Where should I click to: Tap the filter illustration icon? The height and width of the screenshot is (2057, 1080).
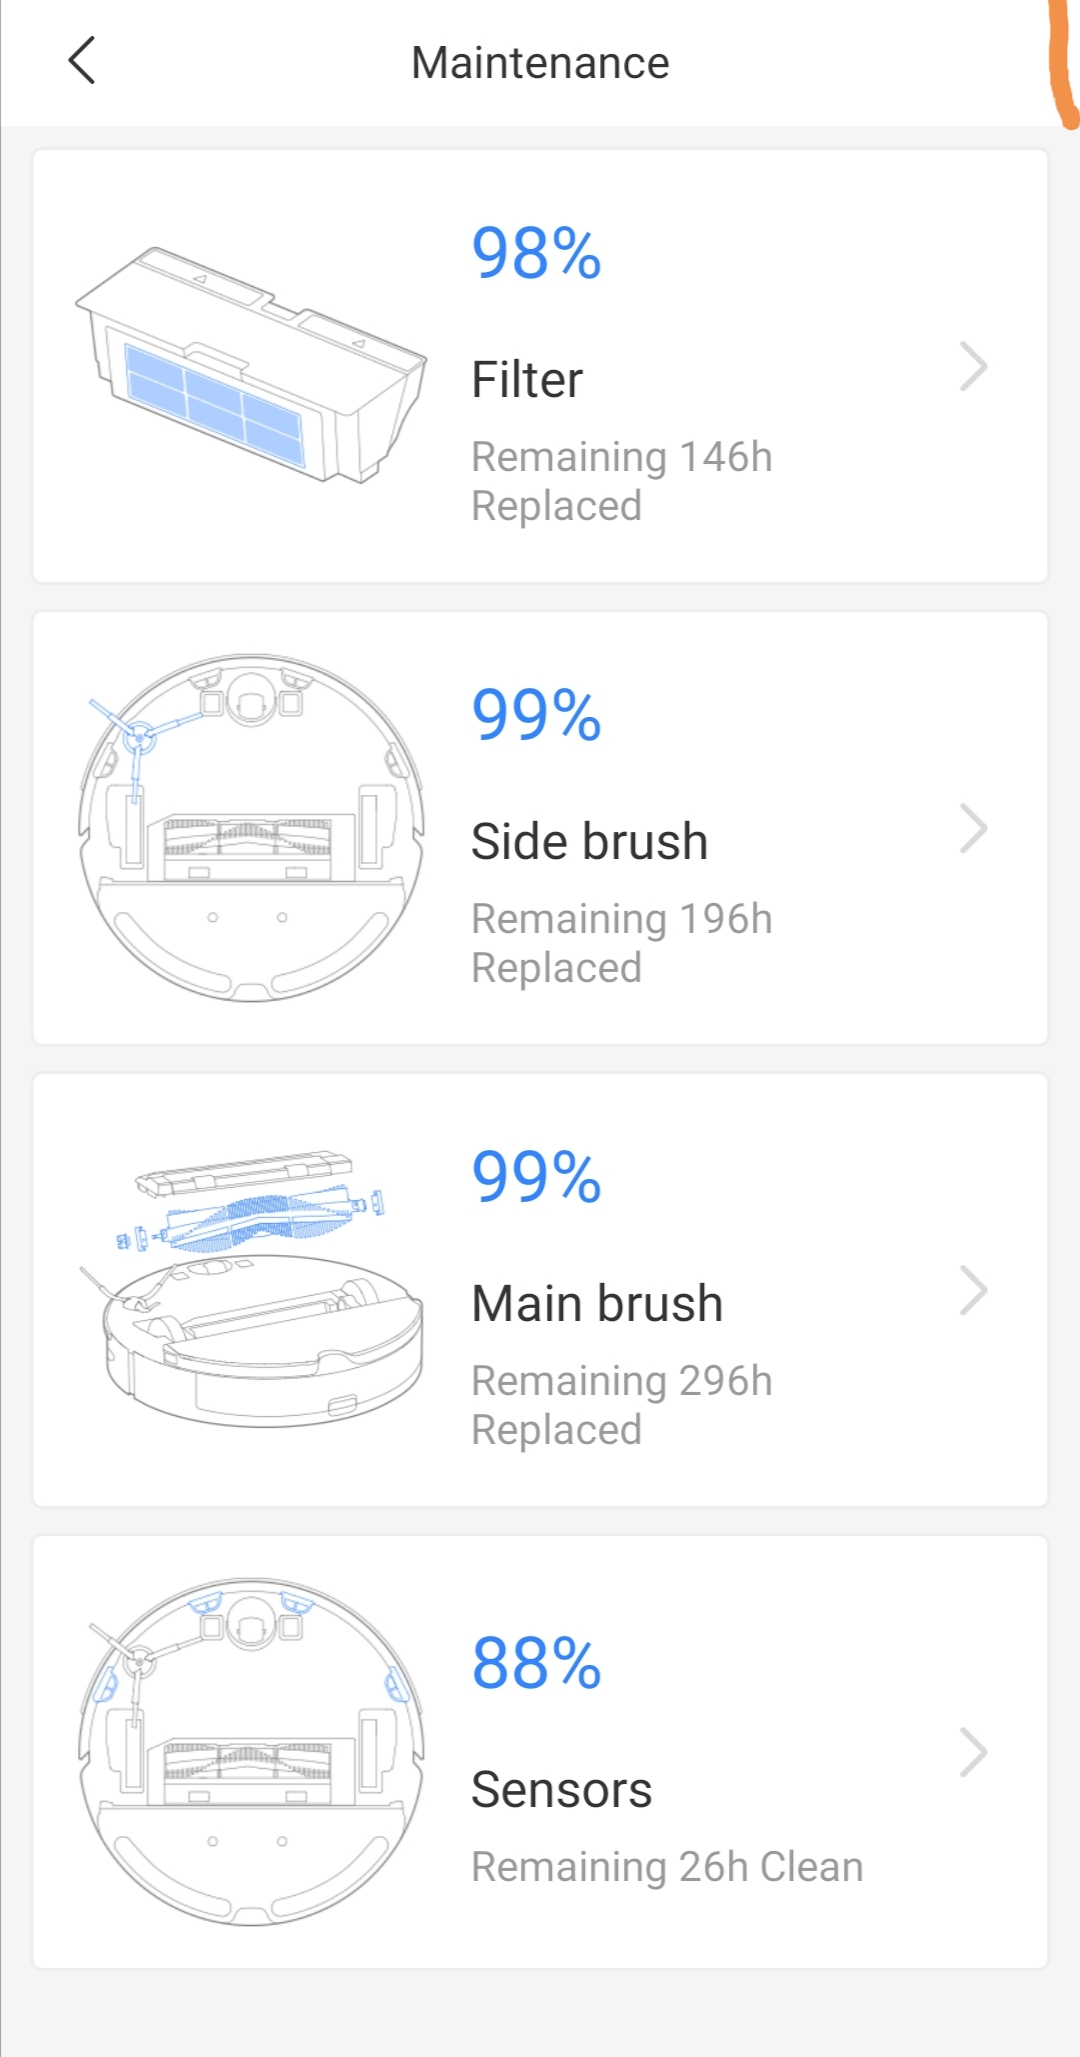point(251,365)
